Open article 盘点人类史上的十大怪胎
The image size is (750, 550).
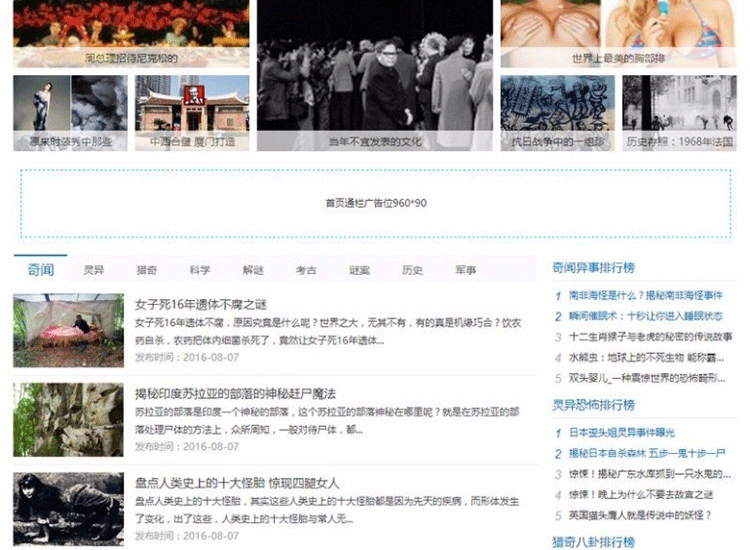tap(237, 483)
